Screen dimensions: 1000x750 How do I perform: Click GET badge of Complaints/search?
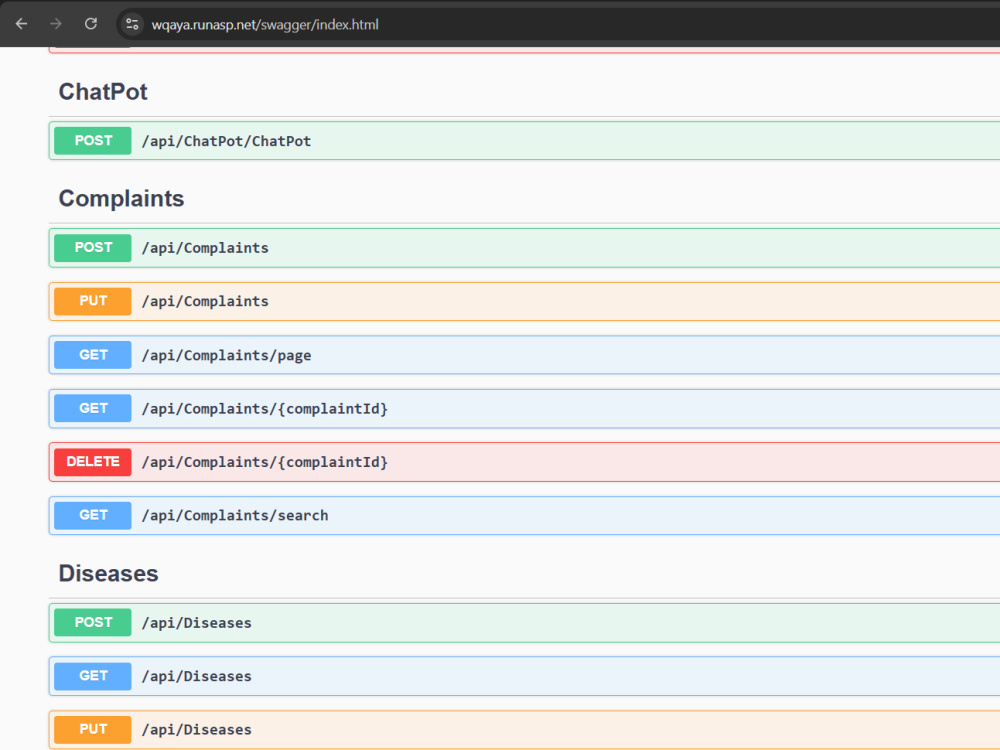pyautogui.click(x=92, y=516)
